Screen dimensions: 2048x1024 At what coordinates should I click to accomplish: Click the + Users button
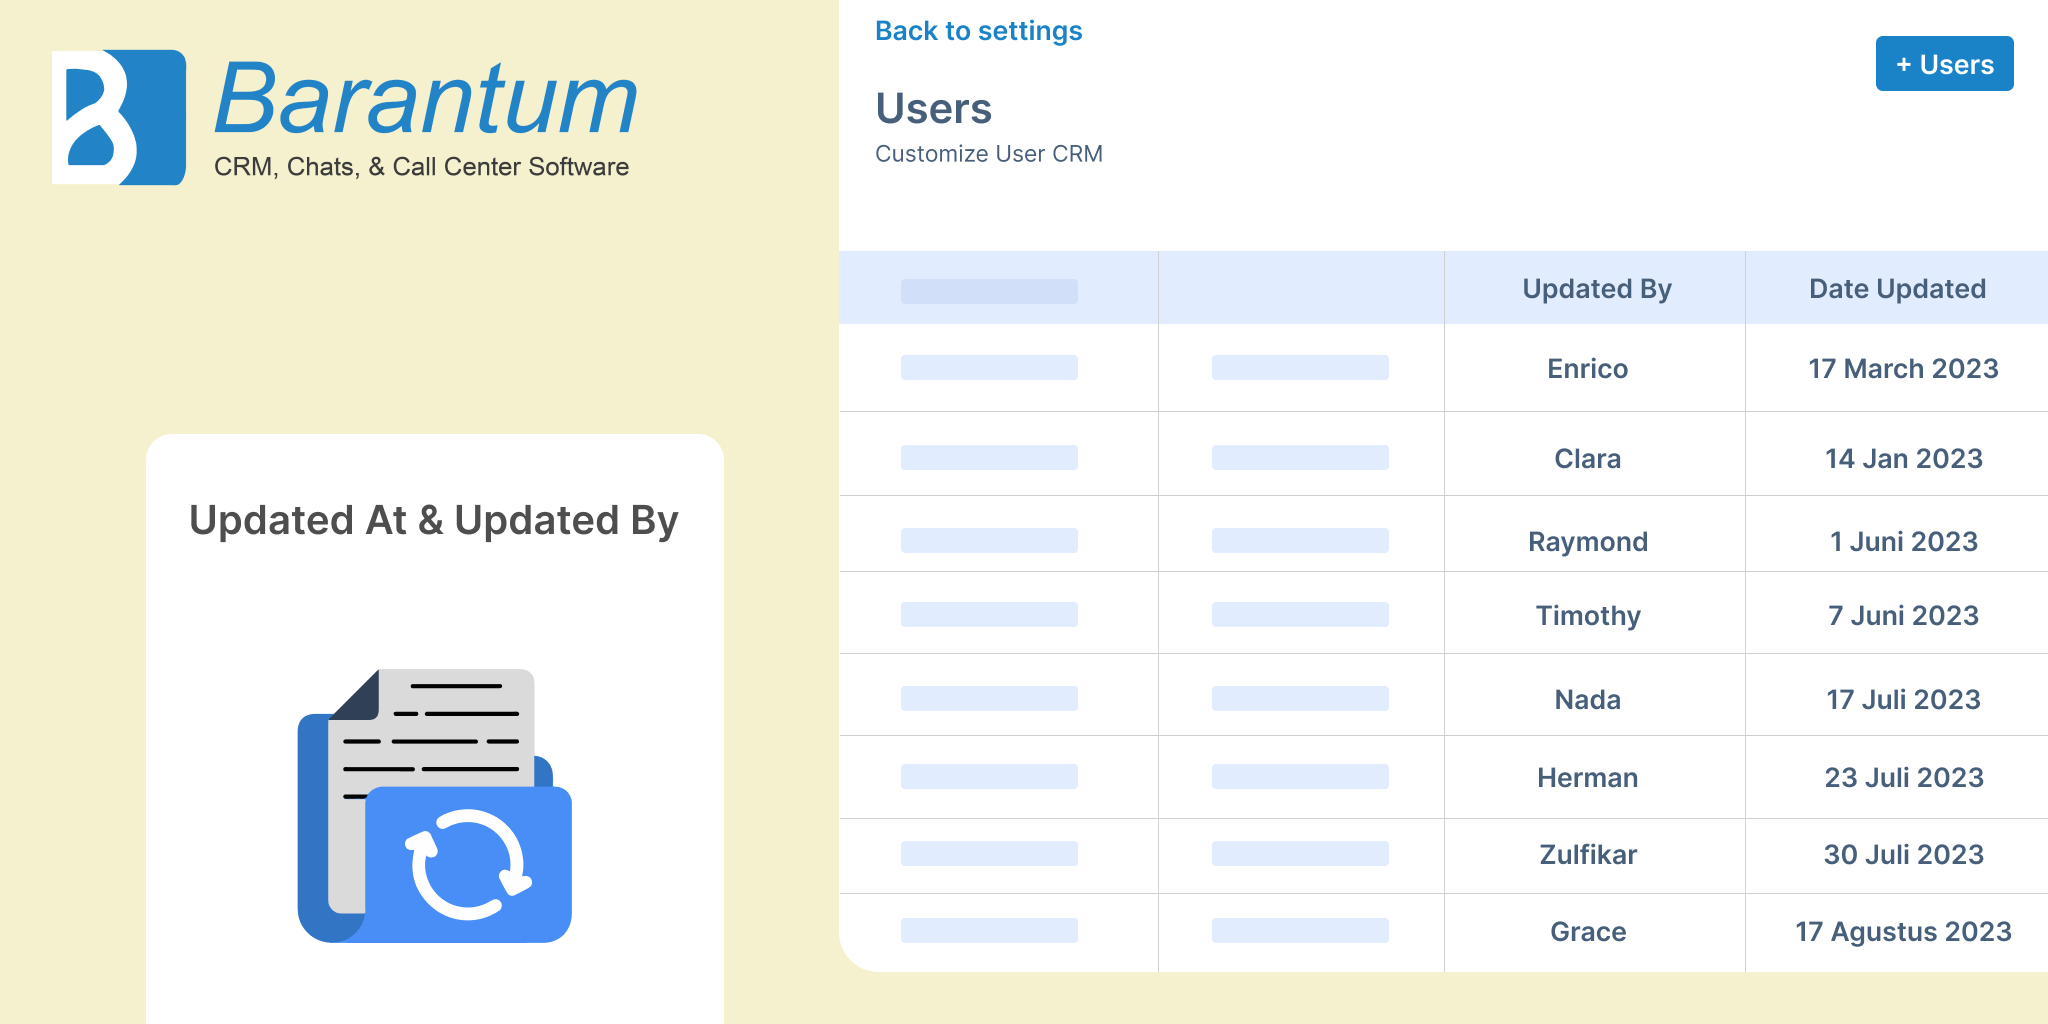click(x=1944, y=64)
